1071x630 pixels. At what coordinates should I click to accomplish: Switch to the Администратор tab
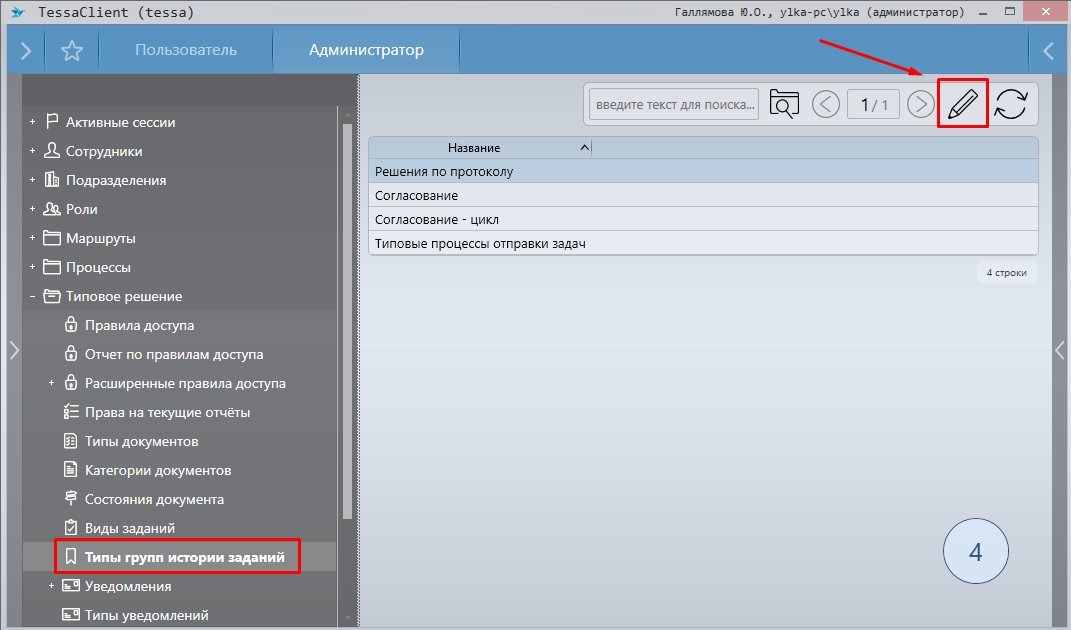click(x=366, y=50)
